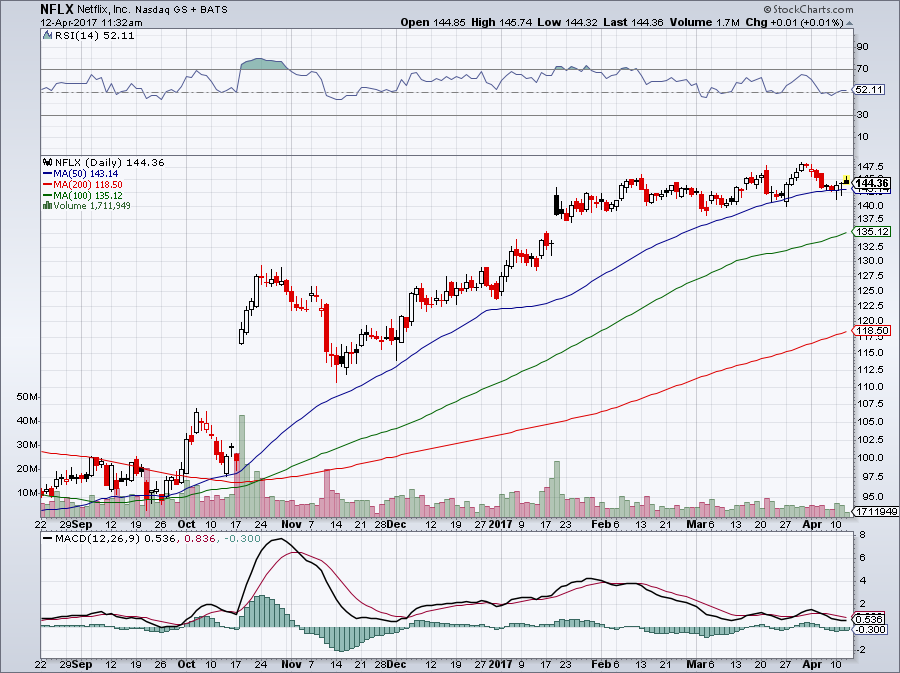The height and width of the screenshot is (673, 900).
Task: Click the 135.12 MA(100) tag on price axis
Action: click(x=872, y=232)
